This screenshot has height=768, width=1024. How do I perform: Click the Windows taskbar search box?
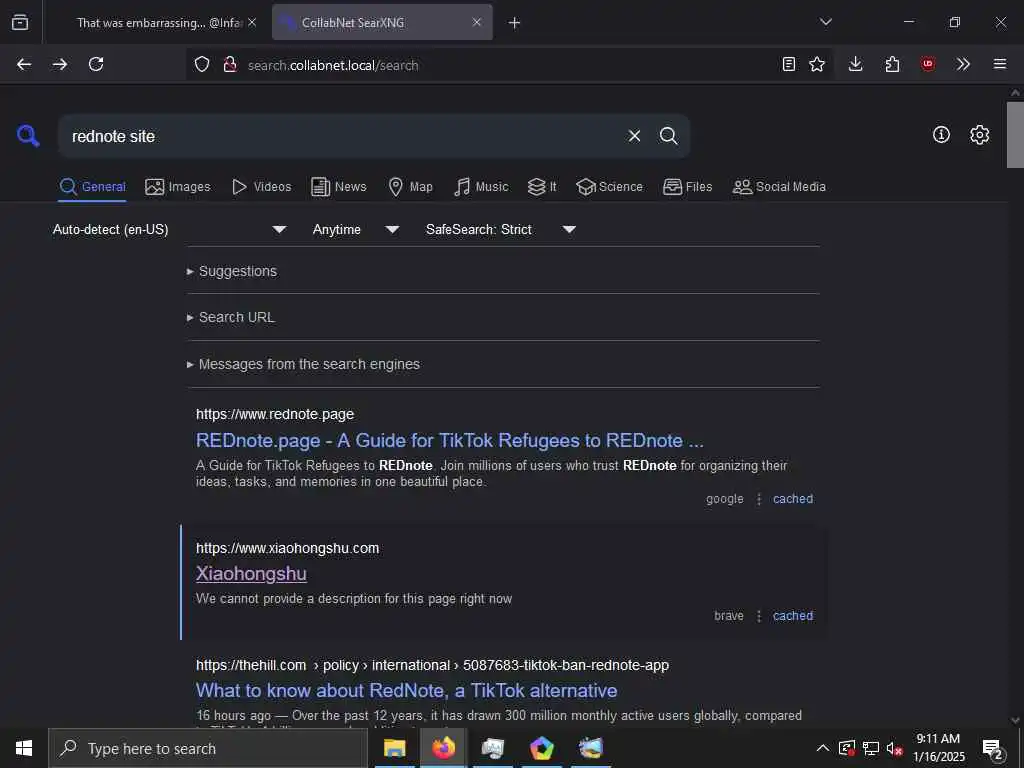coord(208,748)
